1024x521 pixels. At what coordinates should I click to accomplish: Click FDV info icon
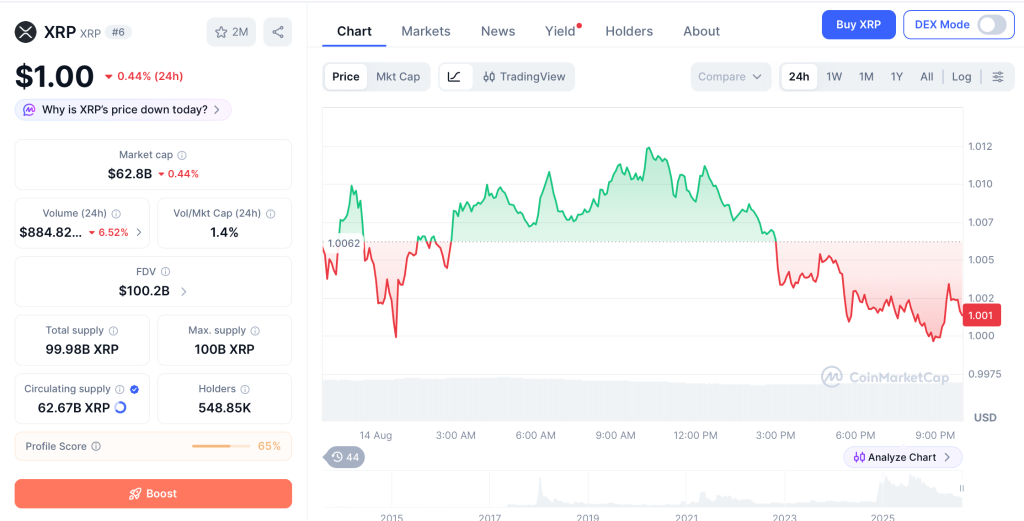[166, 272]
